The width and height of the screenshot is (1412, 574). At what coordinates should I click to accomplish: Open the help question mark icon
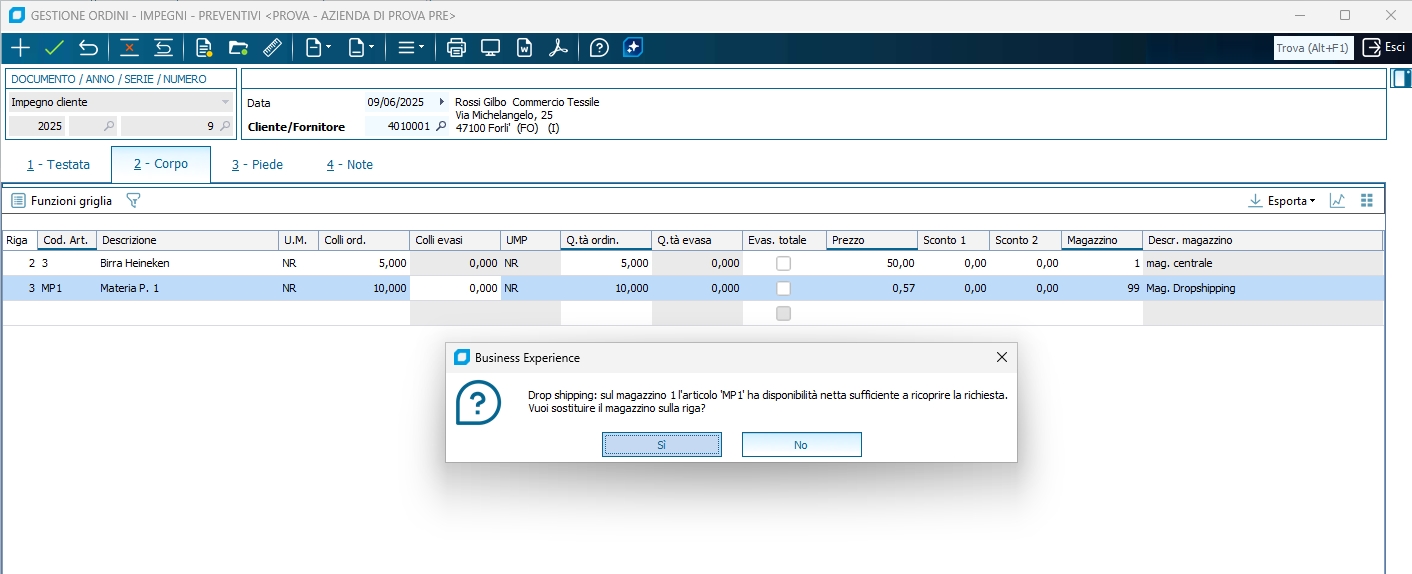(599, 48)
